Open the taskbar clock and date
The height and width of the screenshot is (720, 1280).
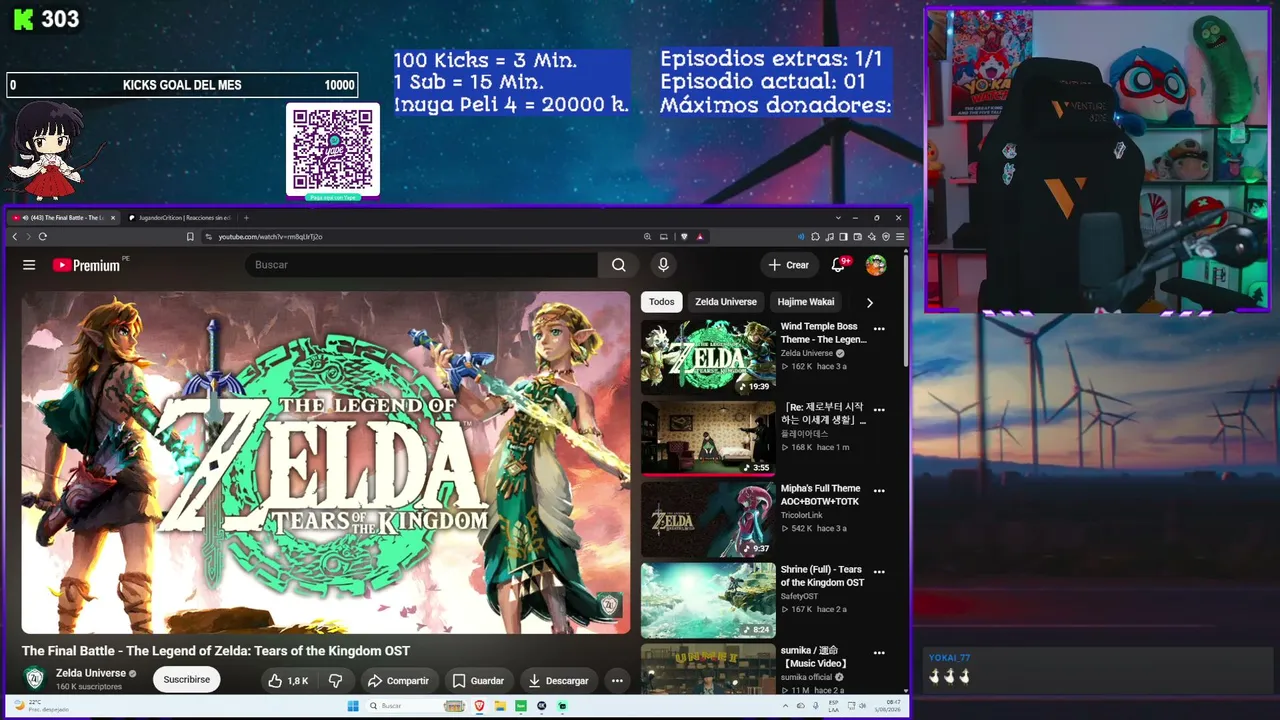[887, 706]
